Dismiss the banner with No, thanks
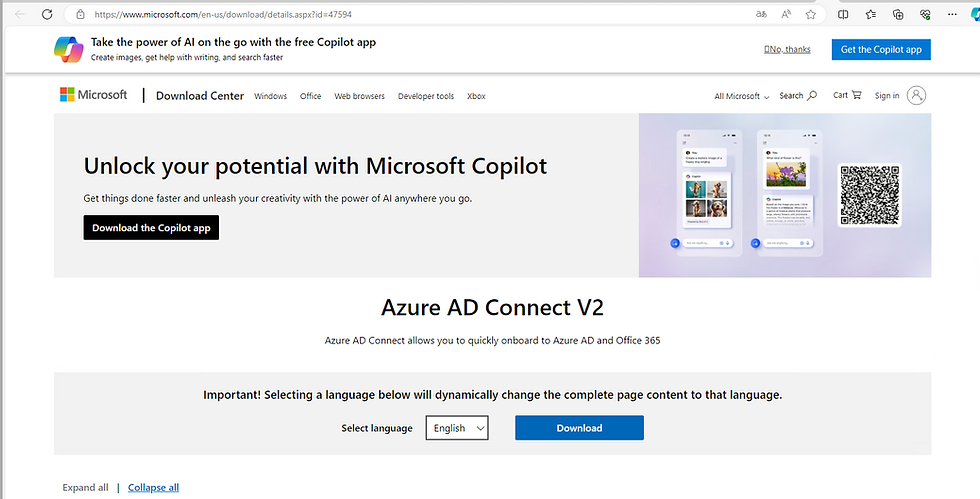Viewport: 980px width, 499px height. 787,49
